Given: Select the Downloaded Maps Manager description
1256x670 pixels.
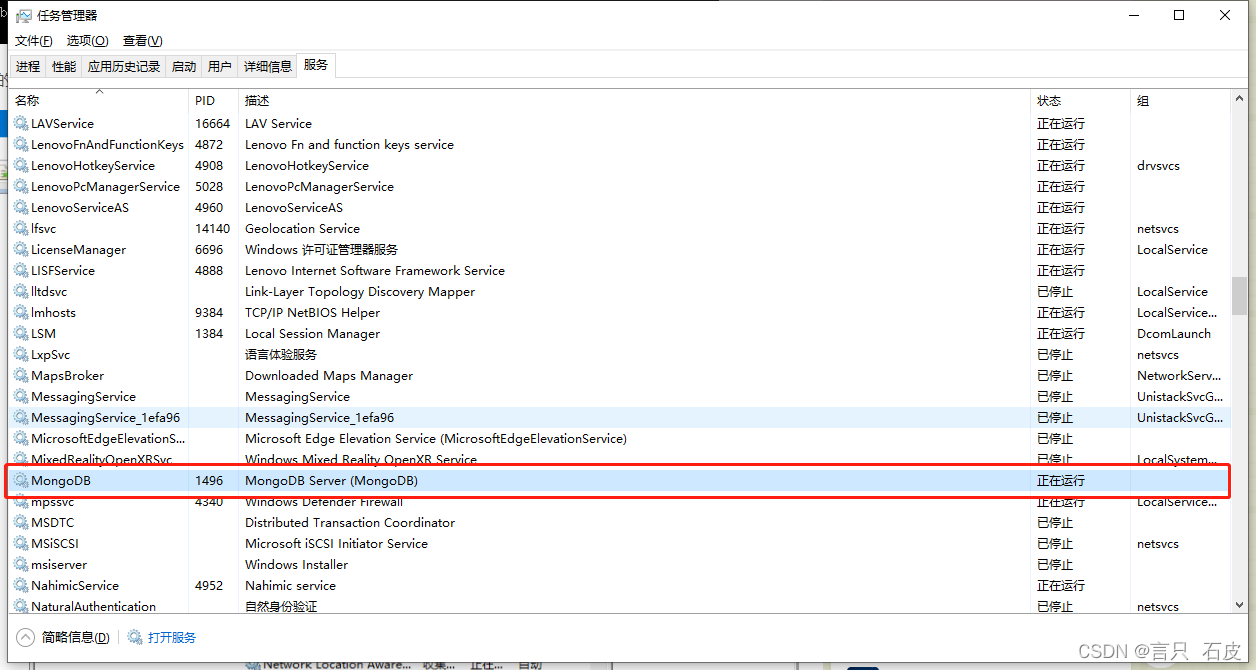Looking at the screenshot, I should tap(329, 375).
